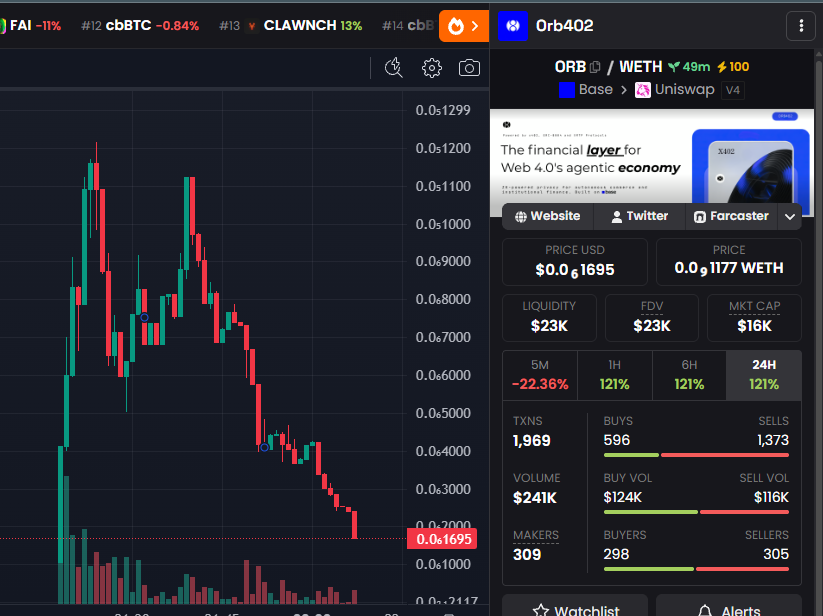Click the PRICE USD $0.0₆1695 box
The image size is (823, 616).
[x=575, y=262]
